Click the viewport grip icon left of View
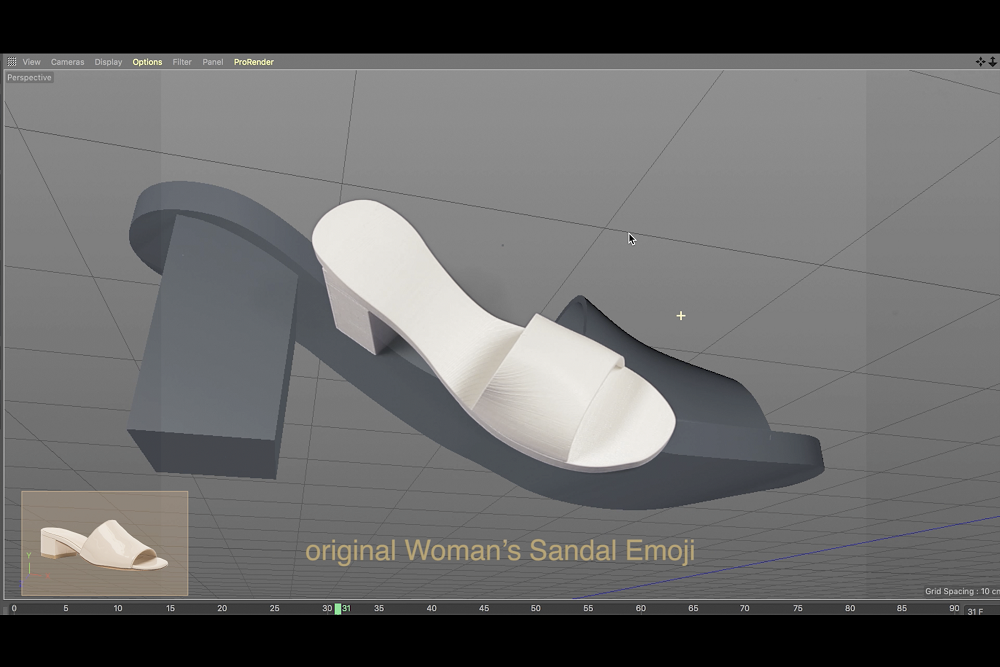The image size is (1000, 667). click(x=12, y=62)
